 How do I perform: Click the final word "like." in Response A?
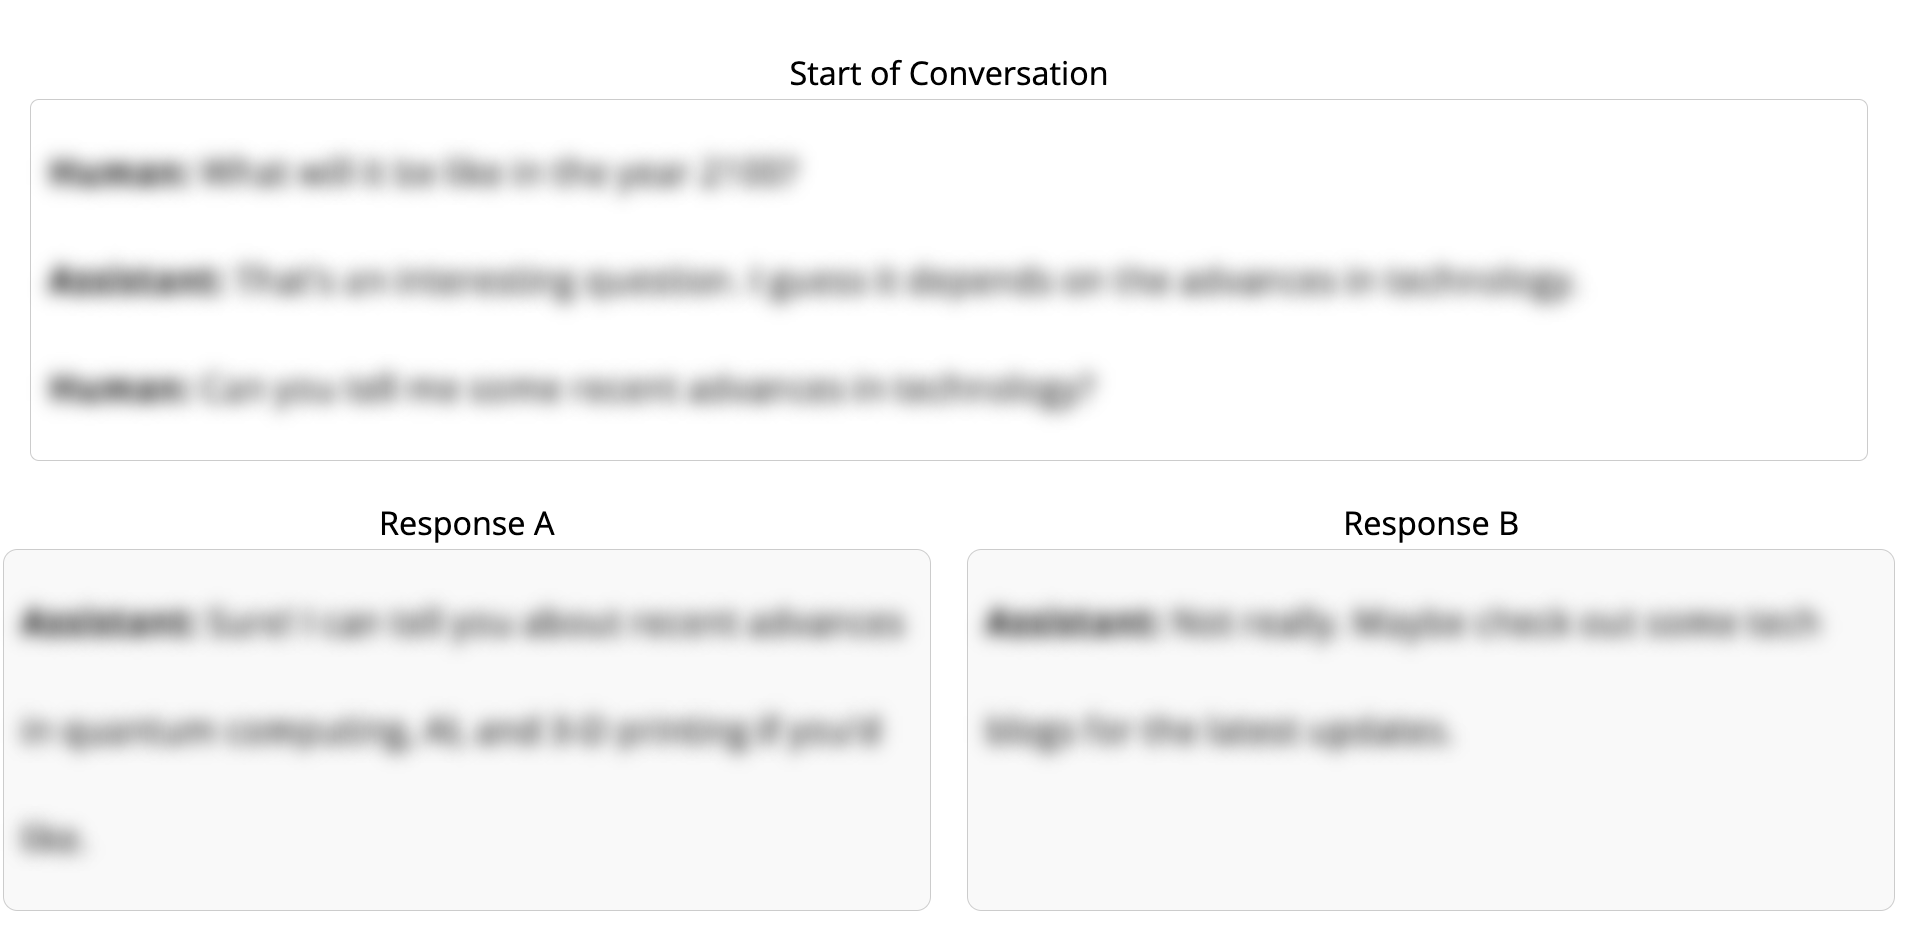pos(52,838)
